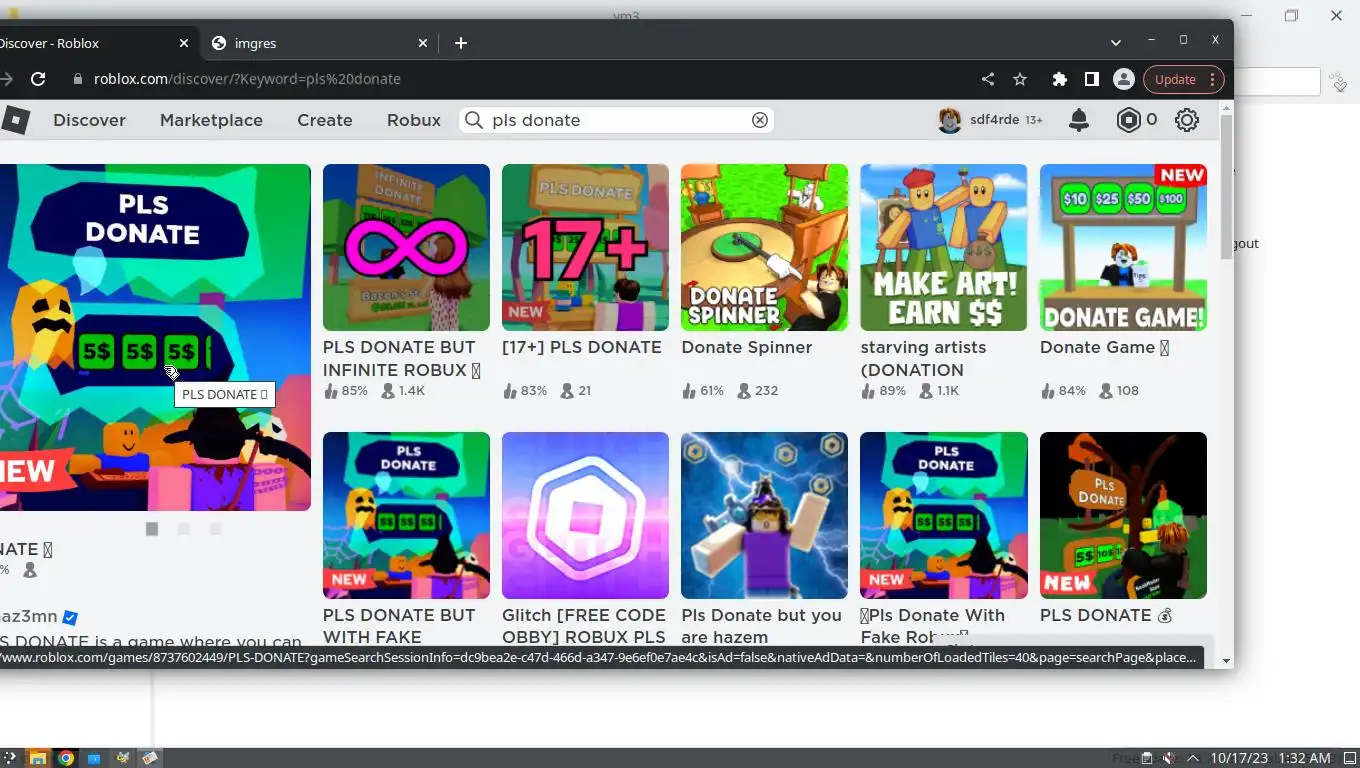1360x768 pixels.
Task: Reload the page in Chrome
Action: pyautogui.click(x=38, y=79)
